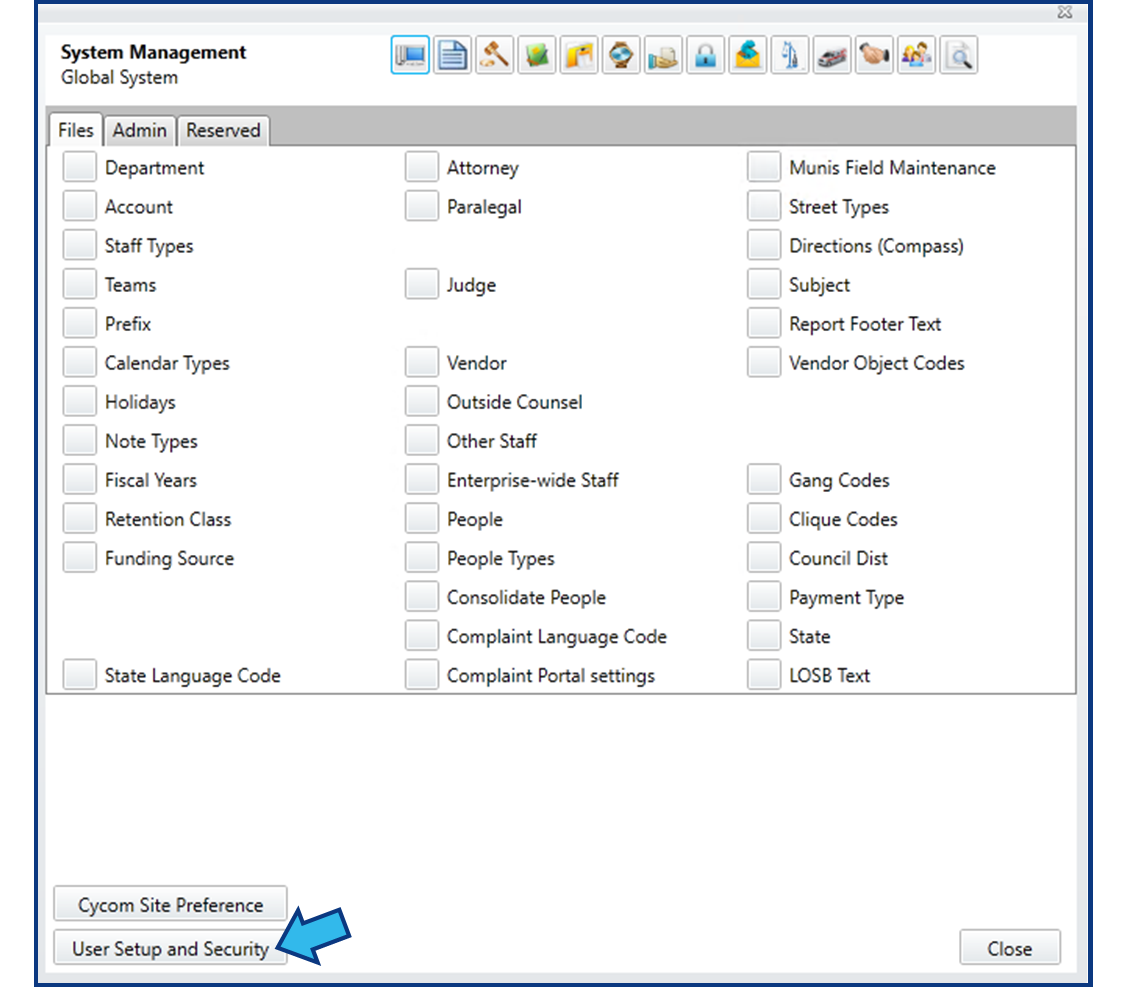The width and height of the screenshot is (1124, 988).
Task: Open the blue document toolbar icon
Action: [452, 55]
